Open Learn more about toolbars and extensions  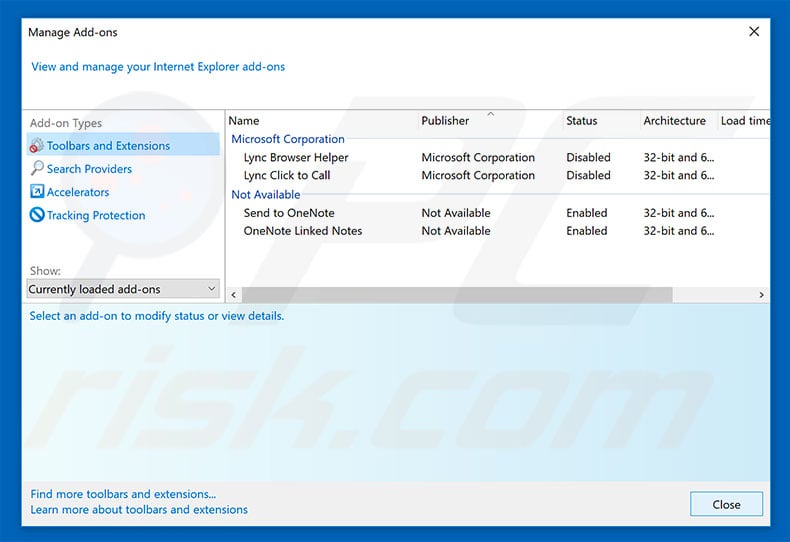pos(139,510)
